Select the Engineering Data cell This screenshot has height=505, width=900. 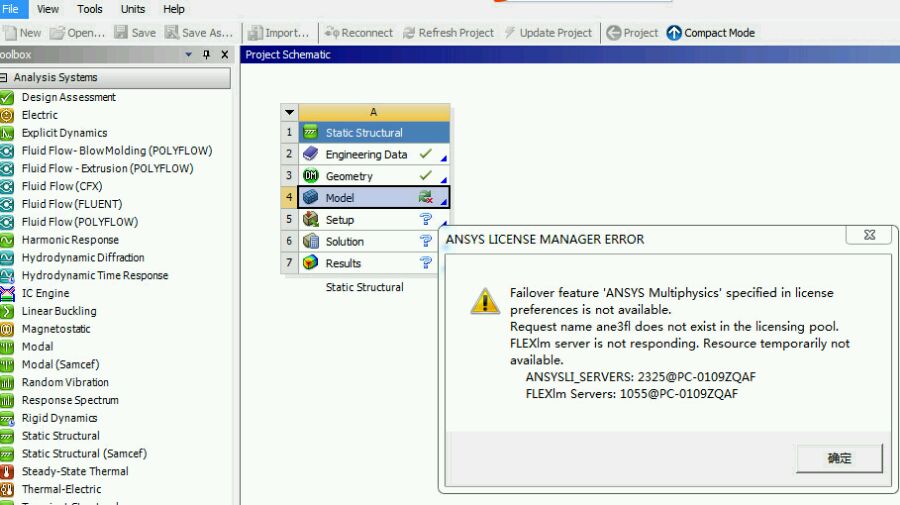point(374,154)
